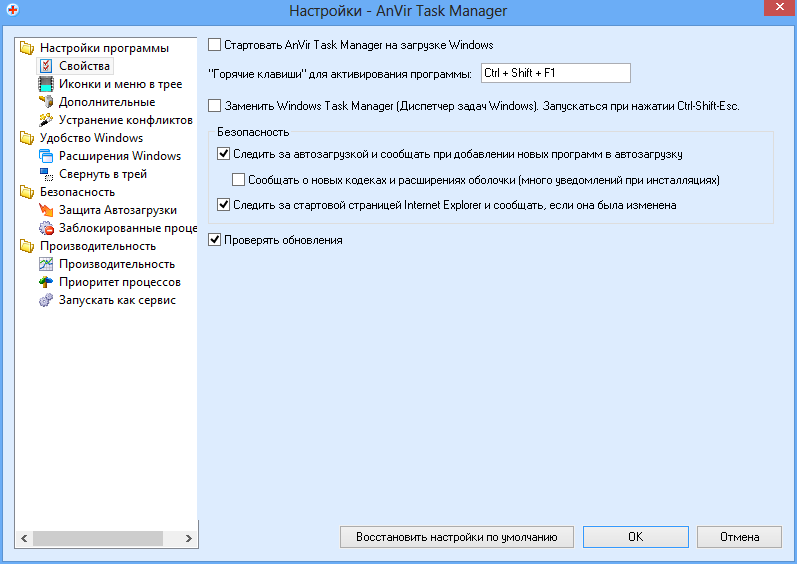
Task: Open Свернуть в трей settings page
Action: pos(103,174)
